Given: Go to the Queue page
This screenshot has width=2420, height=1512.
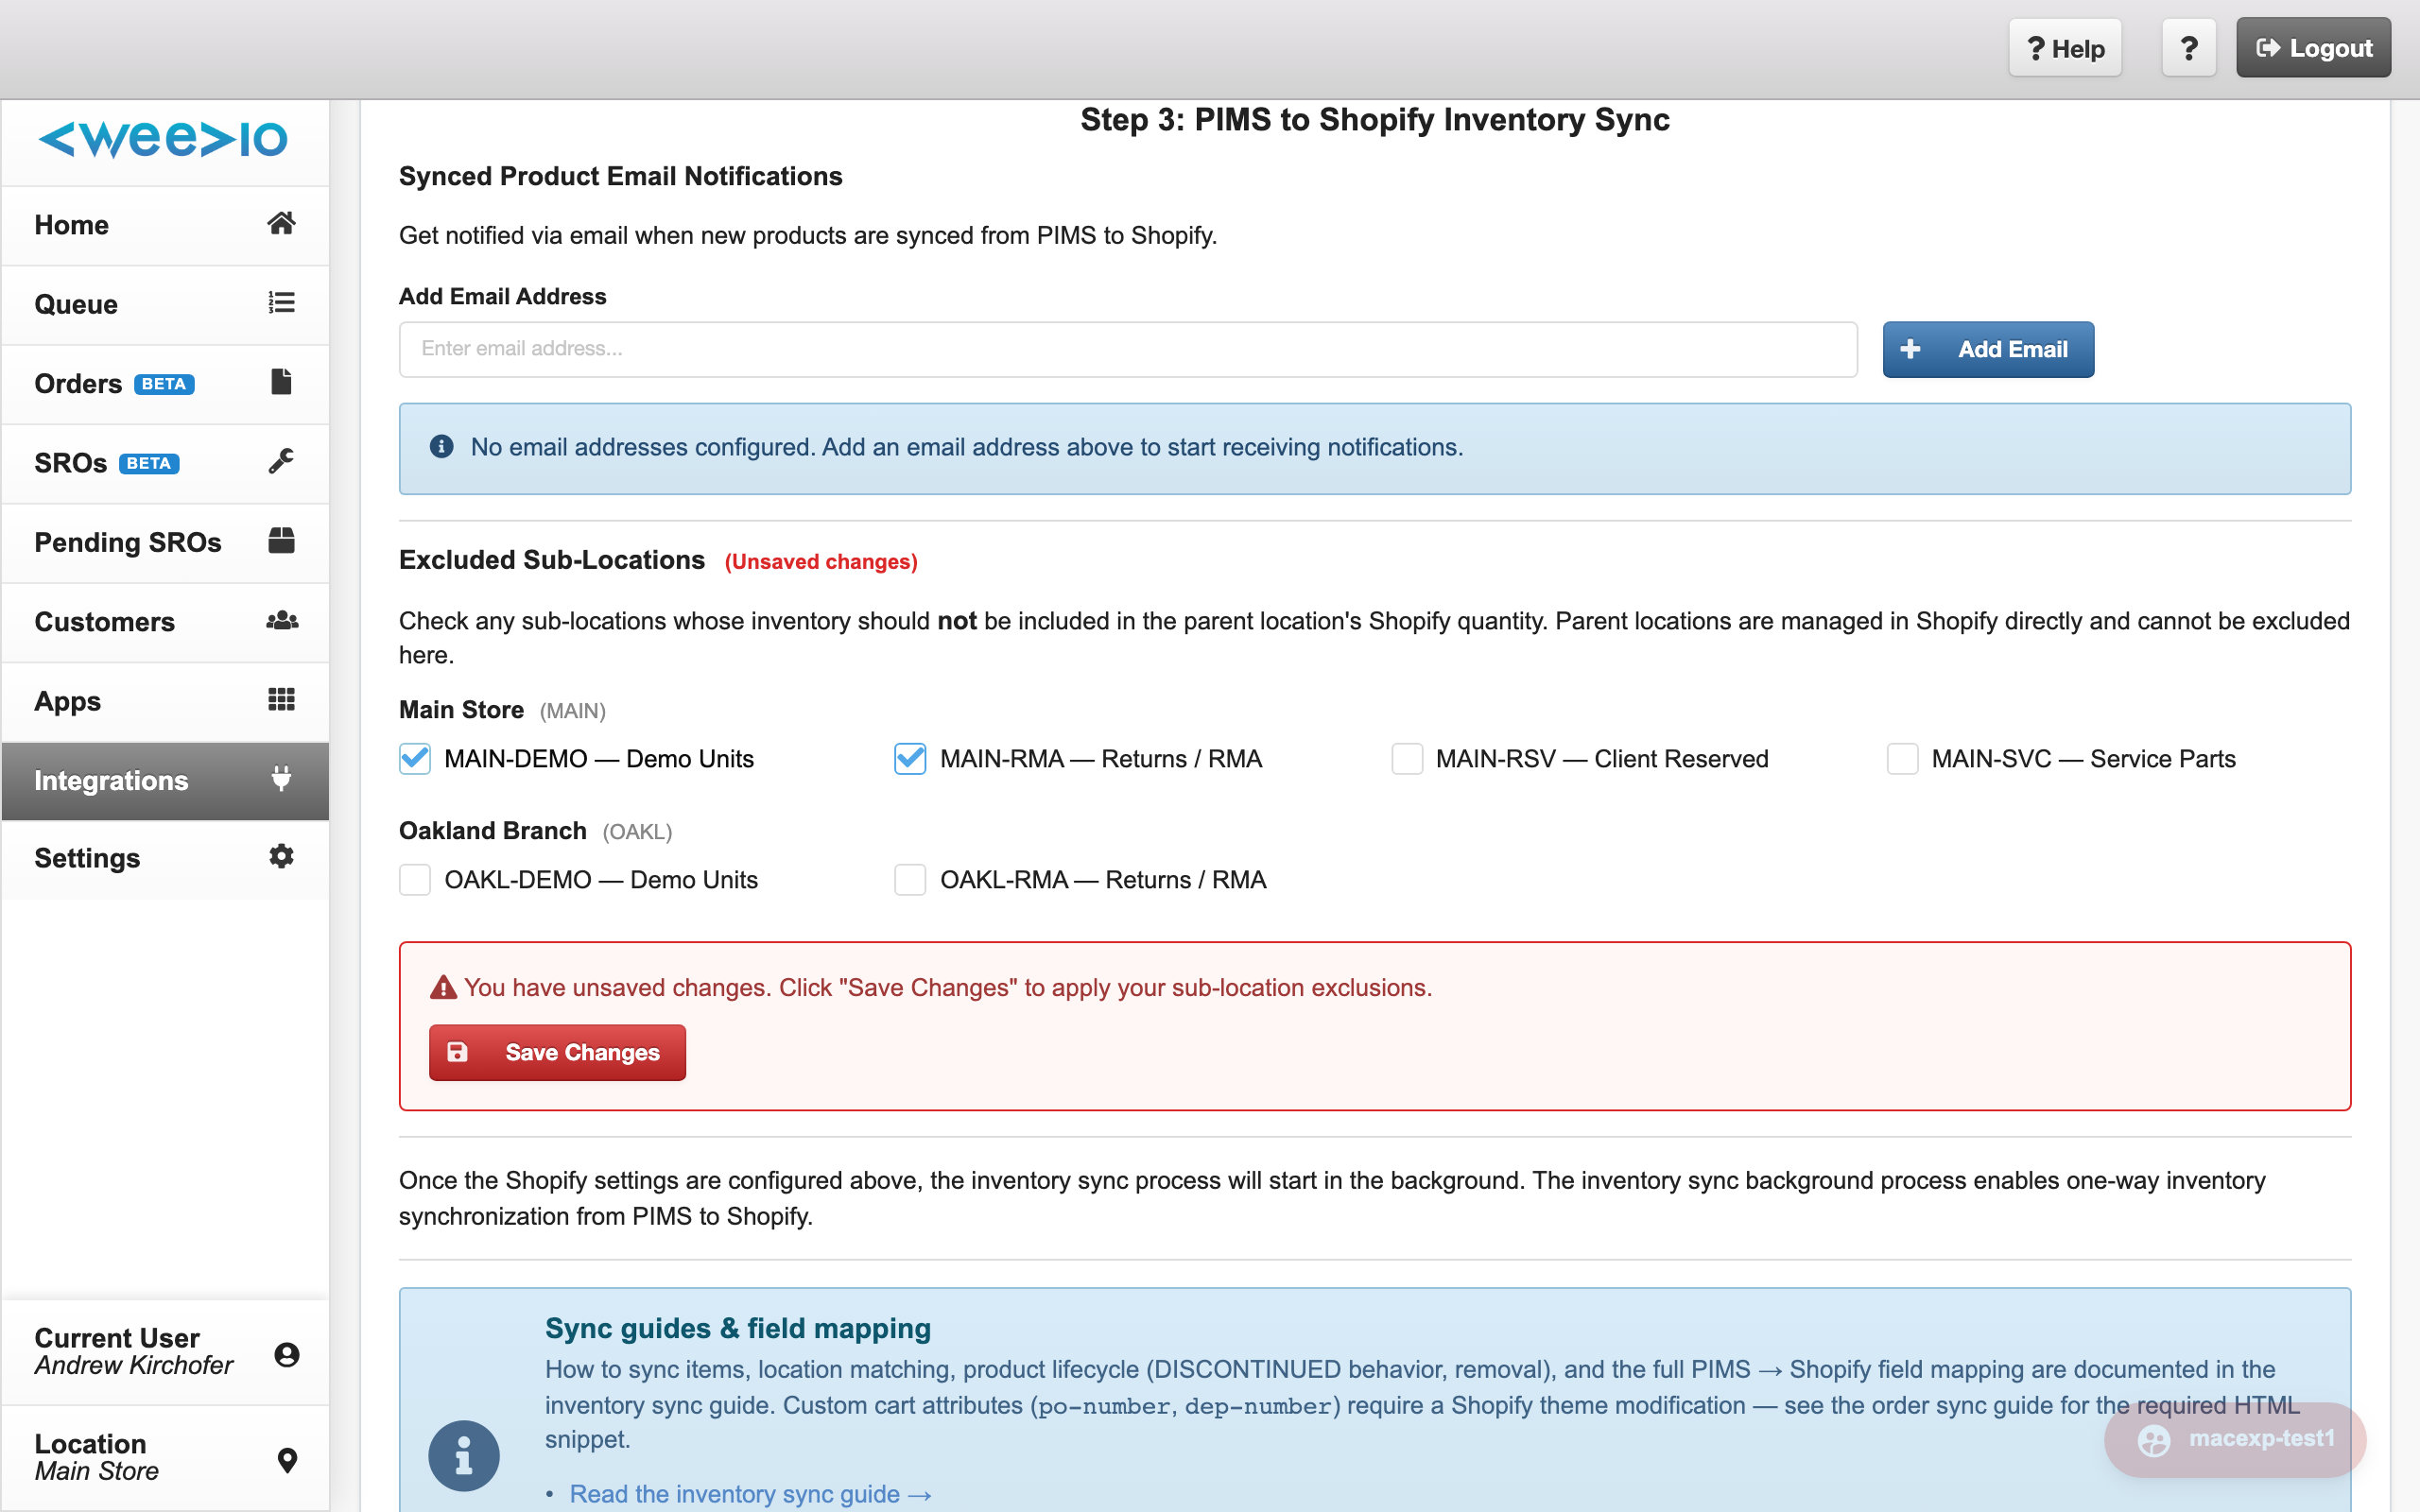Looking at the screenshot, I should tap(165, 304).
